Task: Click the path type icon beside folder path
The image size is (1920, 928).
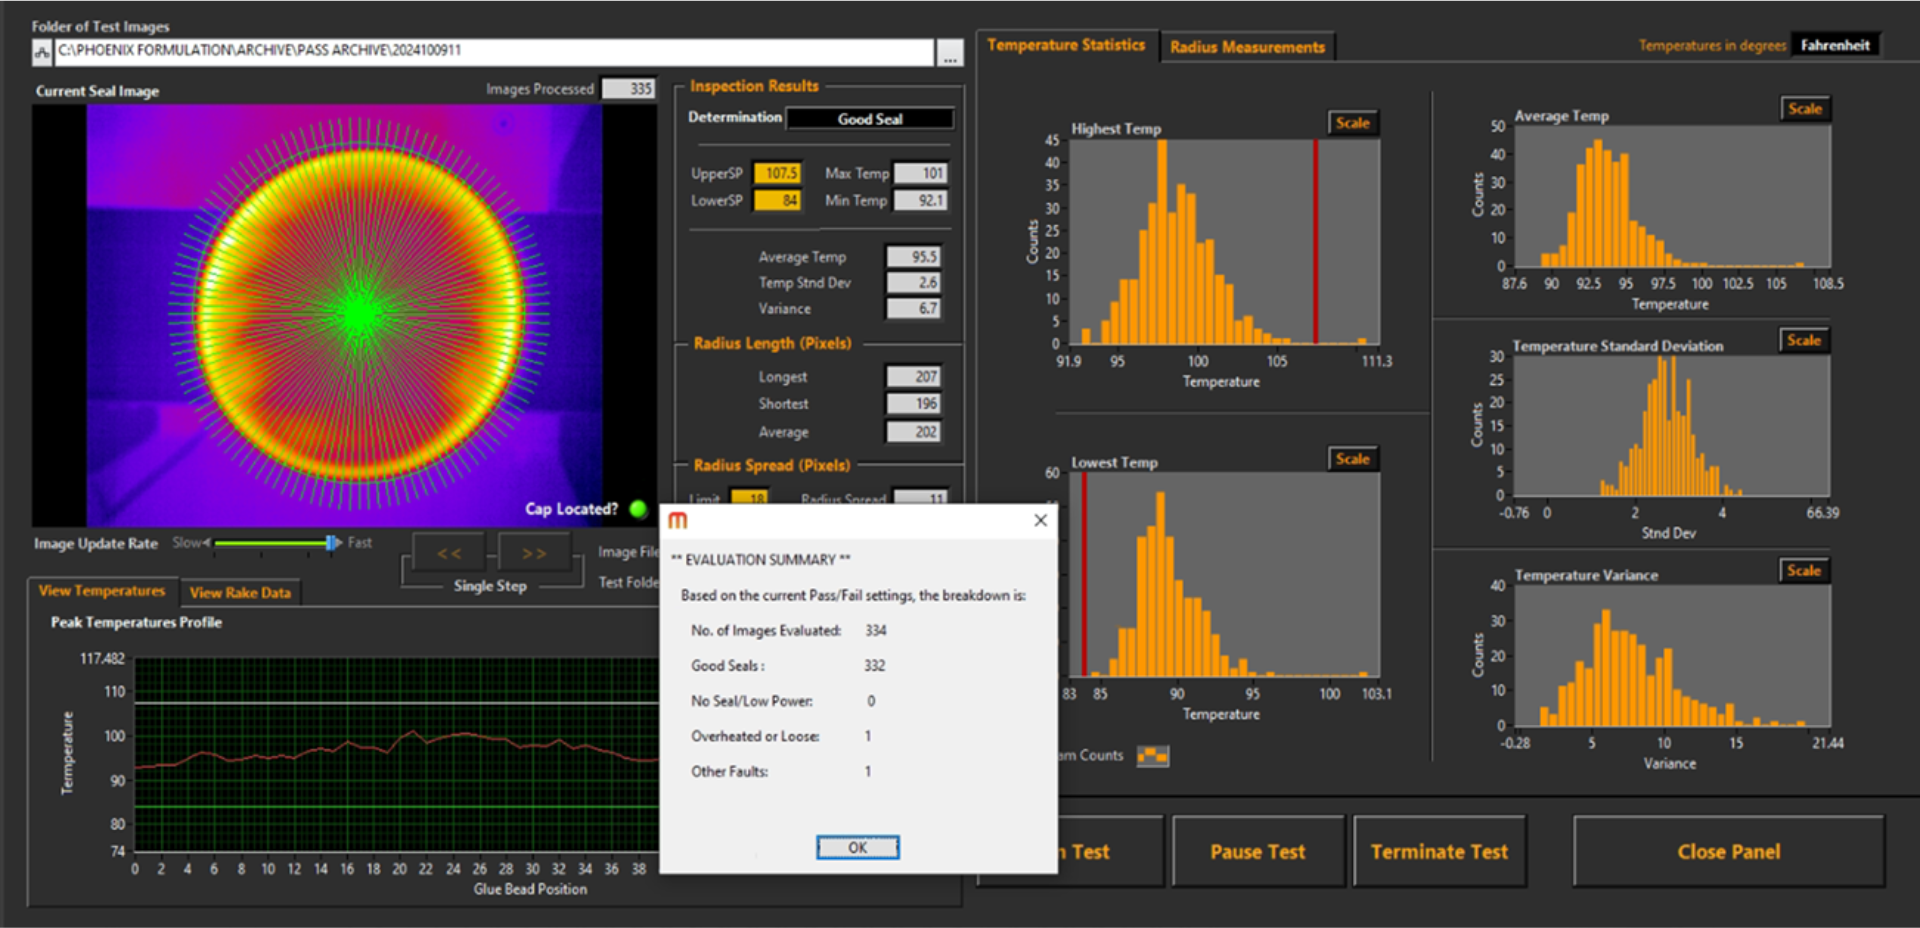Action: (42, 53)
